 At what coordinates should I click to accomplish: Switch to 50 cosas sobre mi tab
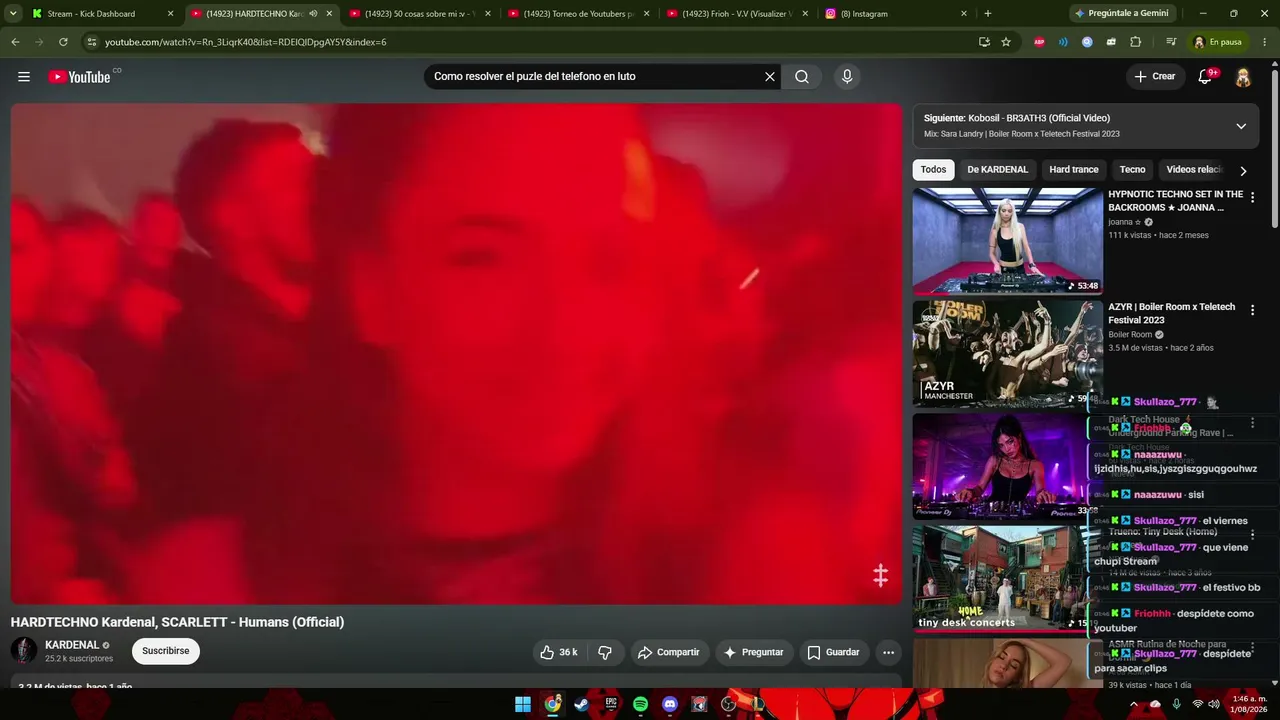[422, 14]
